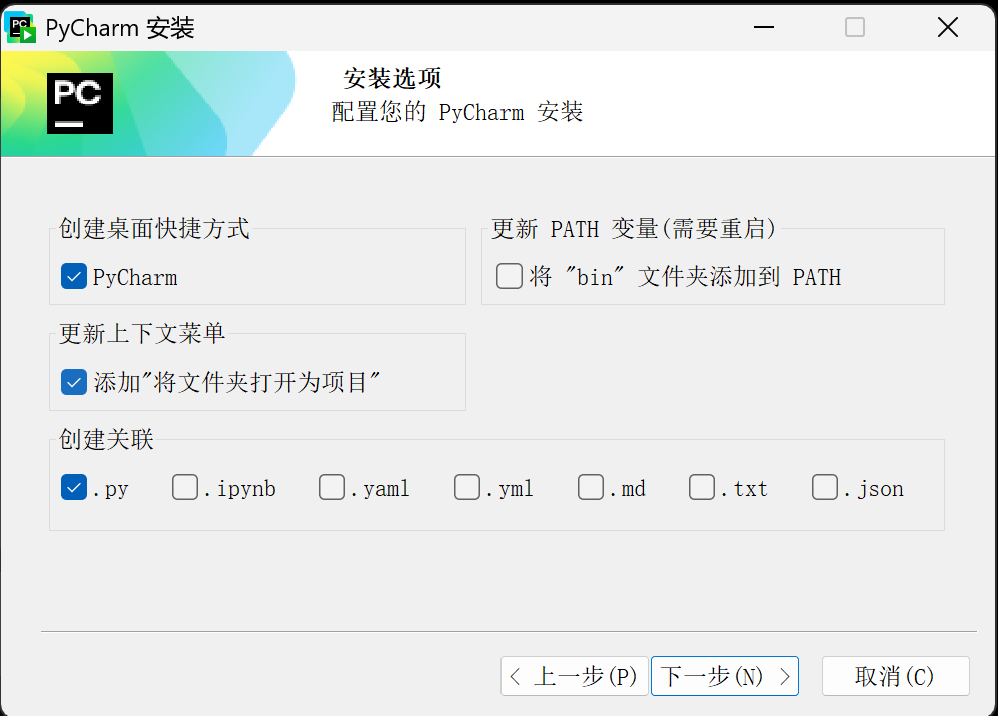Close the PyCharm installer window

pos(948,27)
